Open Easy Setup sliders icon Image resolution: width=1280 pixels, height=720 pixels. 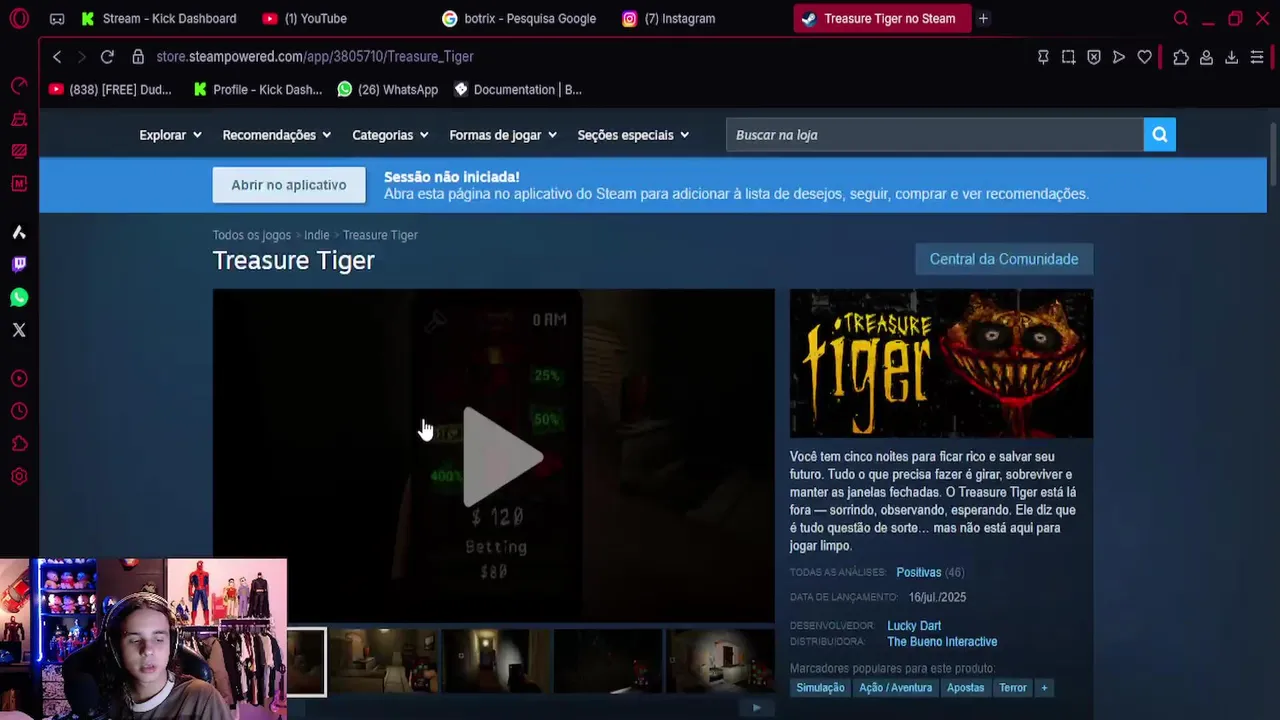1257,57
